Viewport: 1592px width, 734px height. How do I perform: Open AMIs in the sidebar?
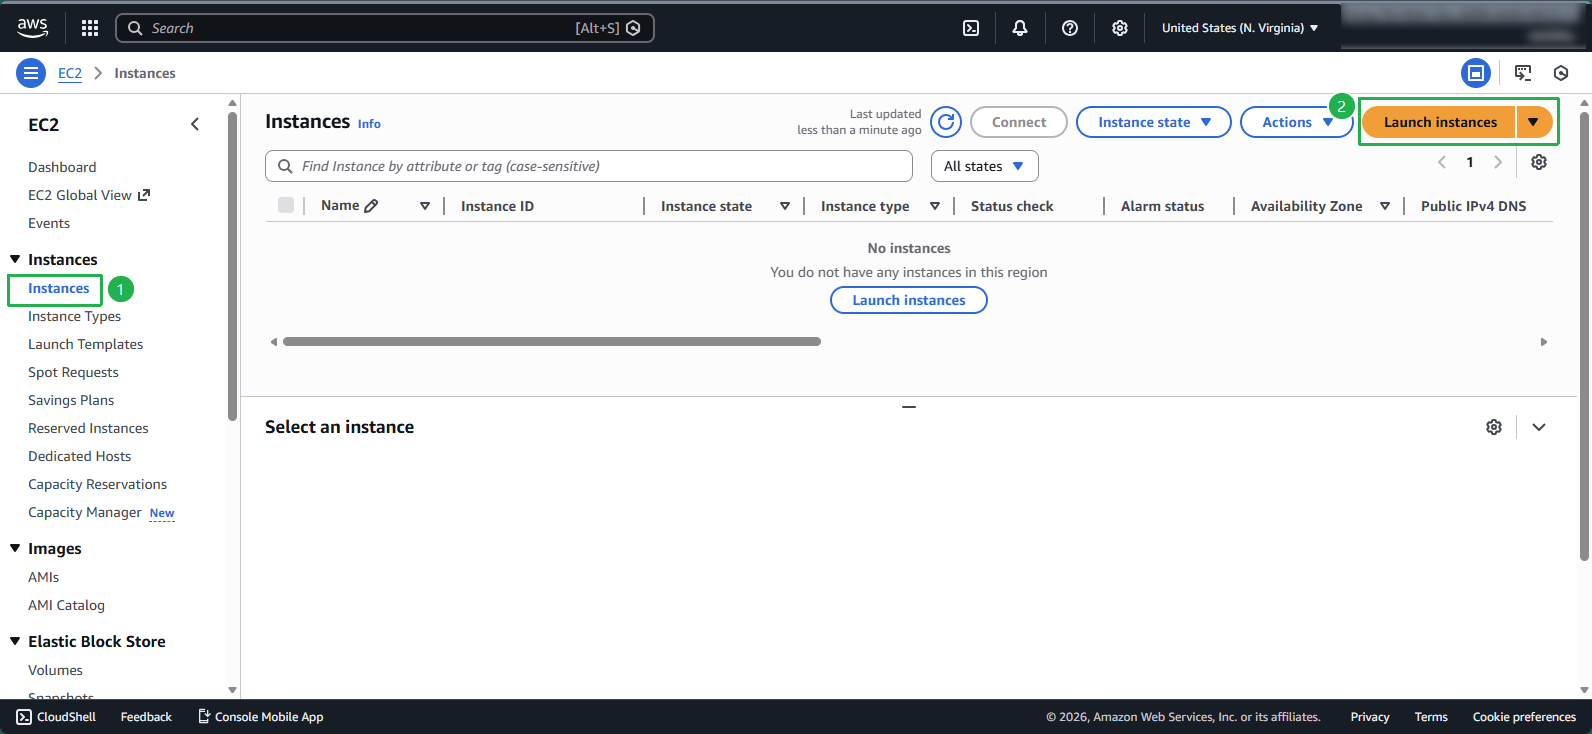pyautogui.click(x=43, y=577)
